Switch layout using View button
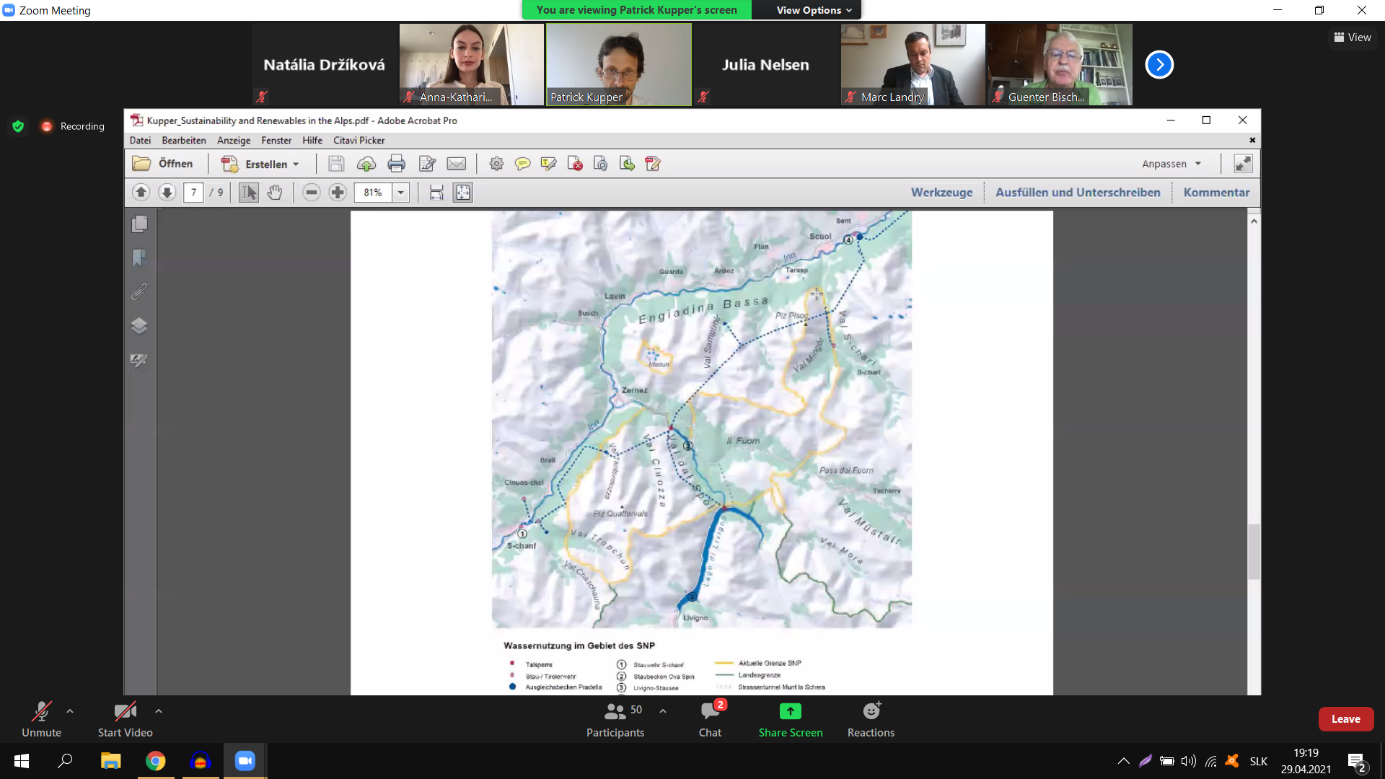The width and height of the screenshot is (1385, 779). pos(1352,37)
